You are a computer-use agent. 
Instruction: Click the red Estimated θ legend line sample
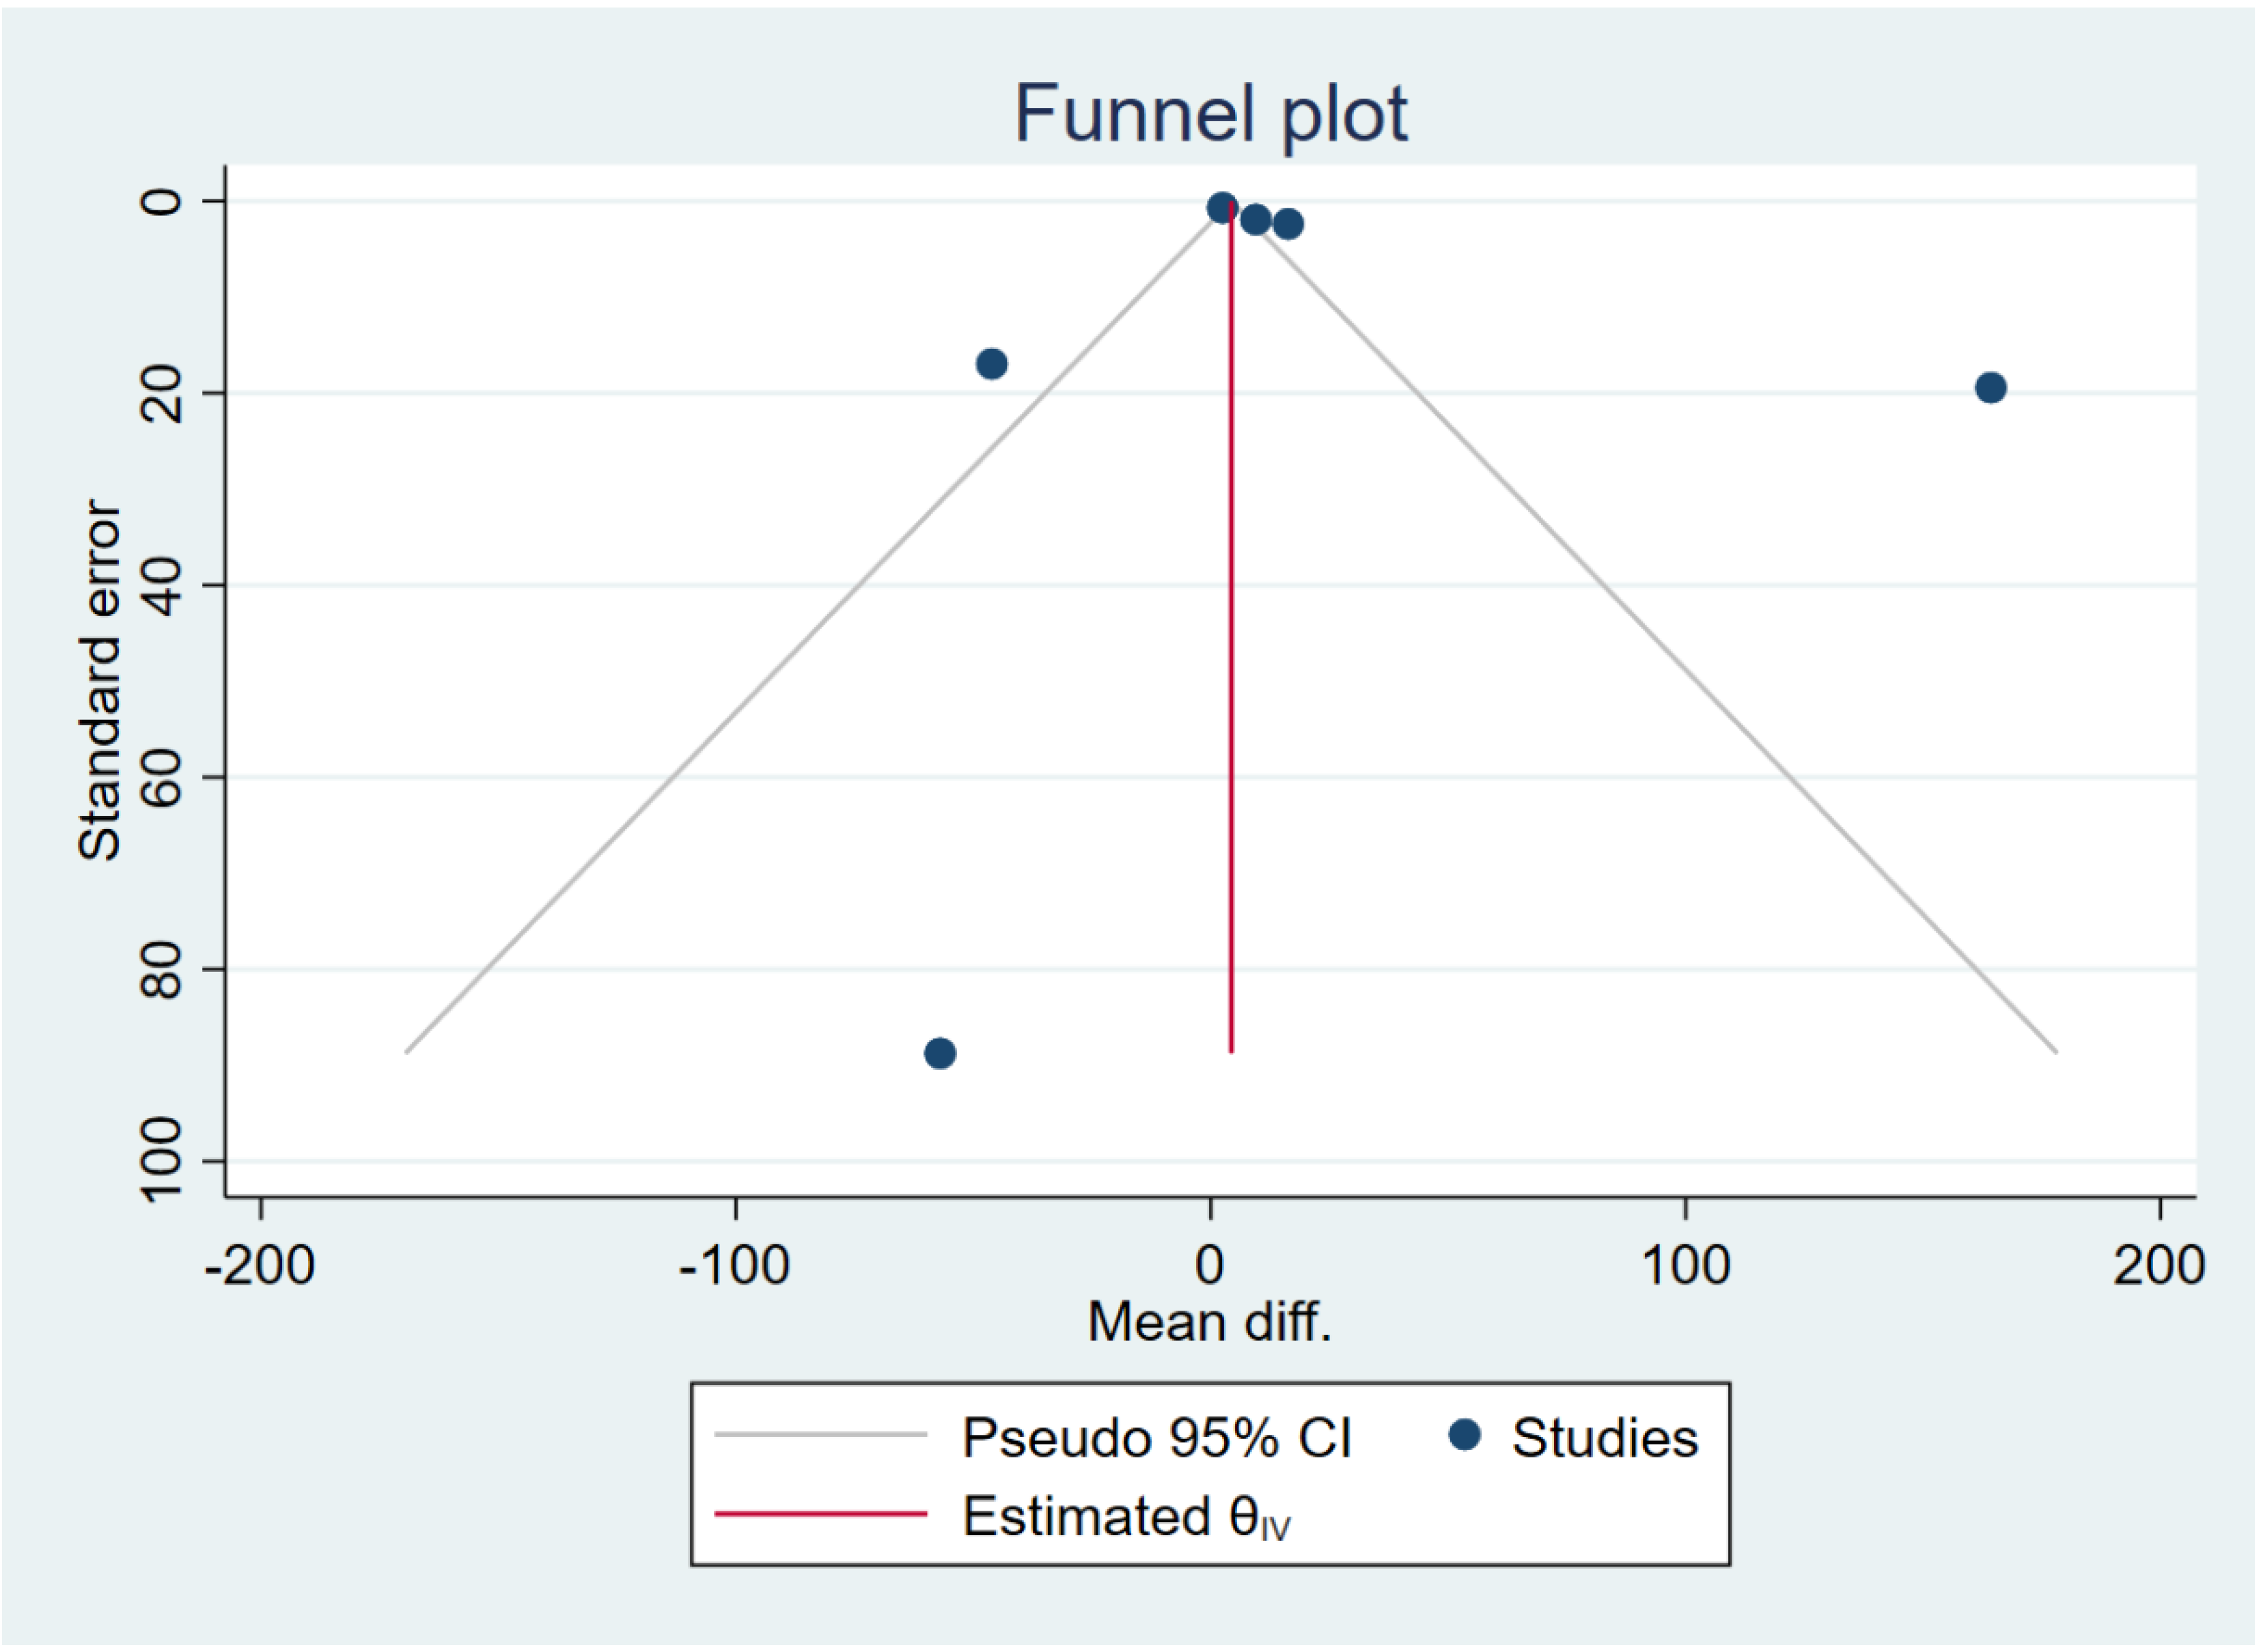click(820, 1514)
